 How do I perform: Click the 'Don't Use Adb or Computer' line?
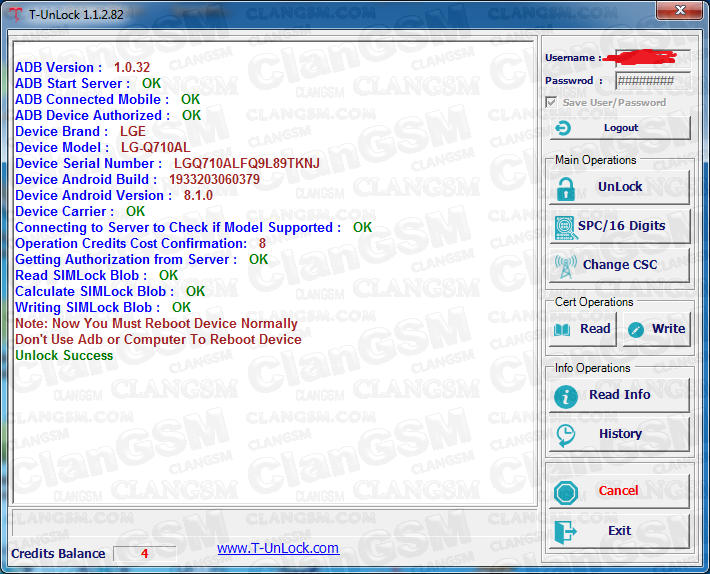coord(158,340)
